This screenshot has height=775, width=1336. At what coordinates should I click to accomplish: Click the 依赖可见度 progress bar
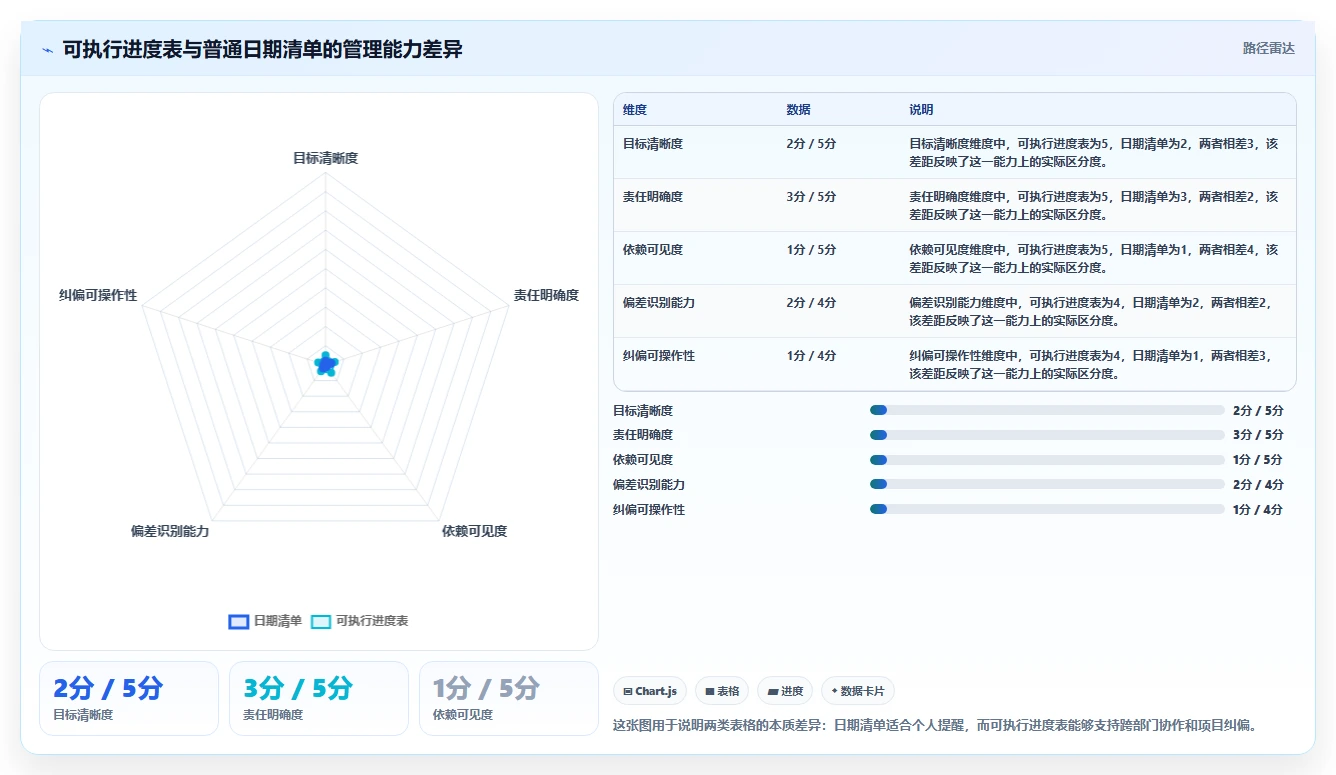[x=1047, y=460]
